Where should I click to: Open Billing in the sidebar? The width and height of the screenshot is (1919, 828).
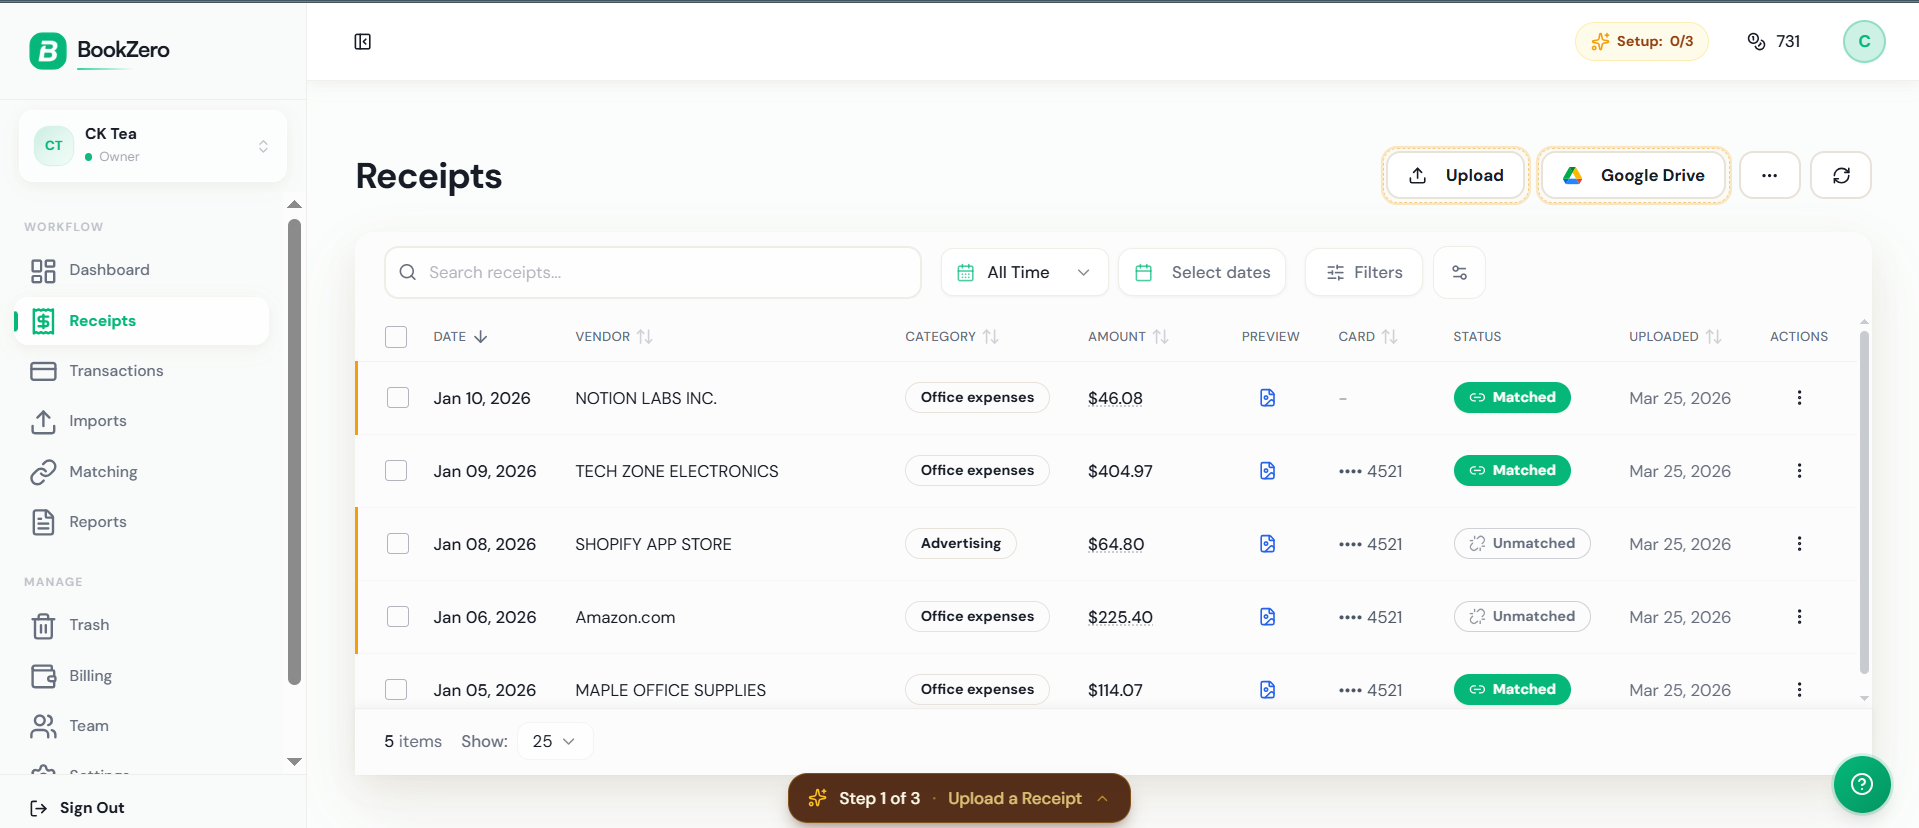coord(142,676)
